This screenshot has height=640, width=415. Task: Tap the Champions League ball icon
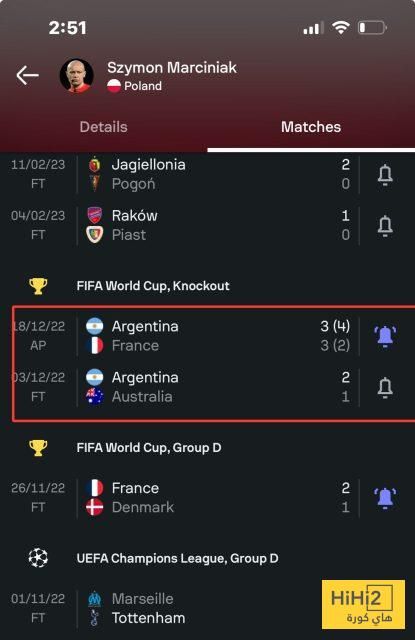38,558
